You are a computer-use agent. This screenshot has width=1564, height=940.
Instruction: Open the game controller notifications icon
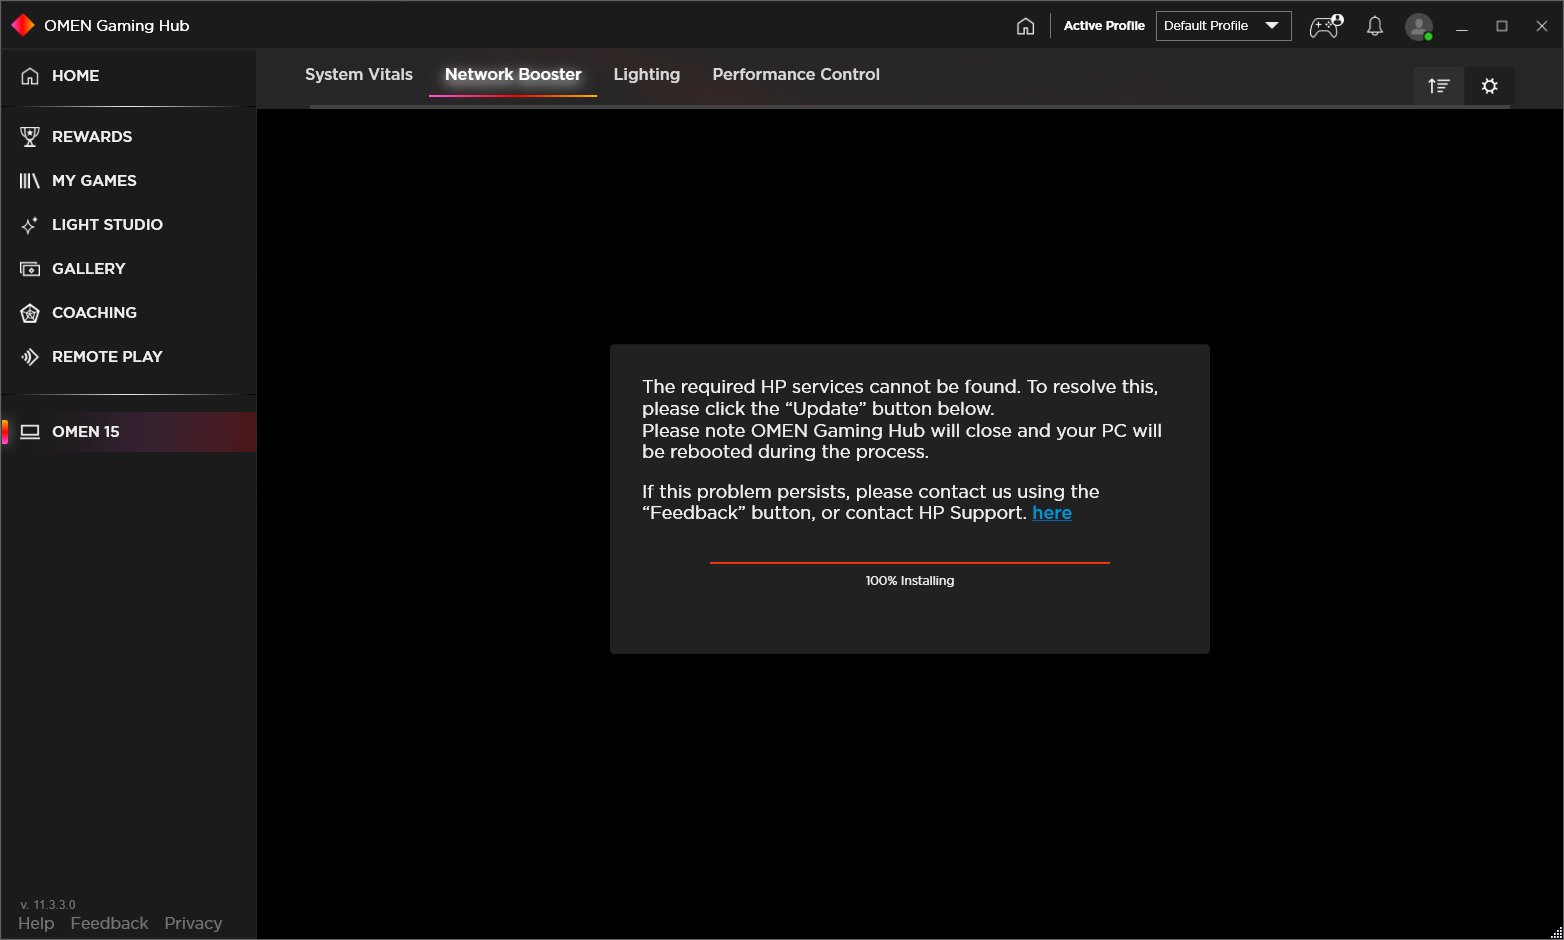[x=1326, y=26]
